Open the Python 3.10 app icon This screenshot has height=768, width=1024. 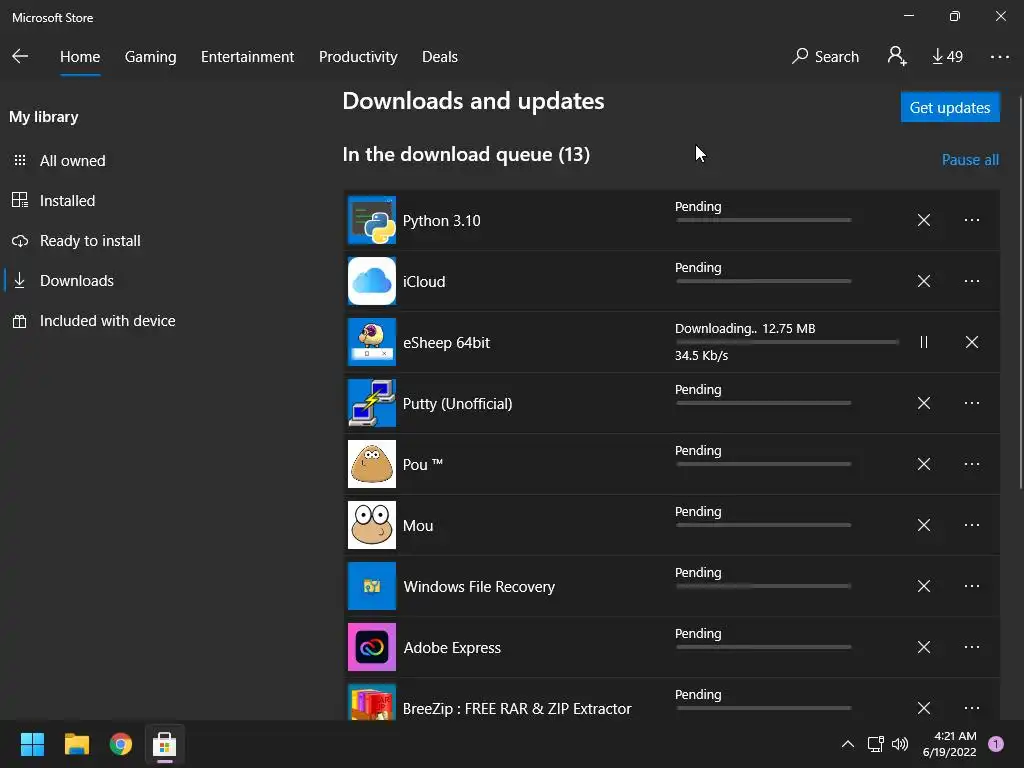[x=372, y=220]
